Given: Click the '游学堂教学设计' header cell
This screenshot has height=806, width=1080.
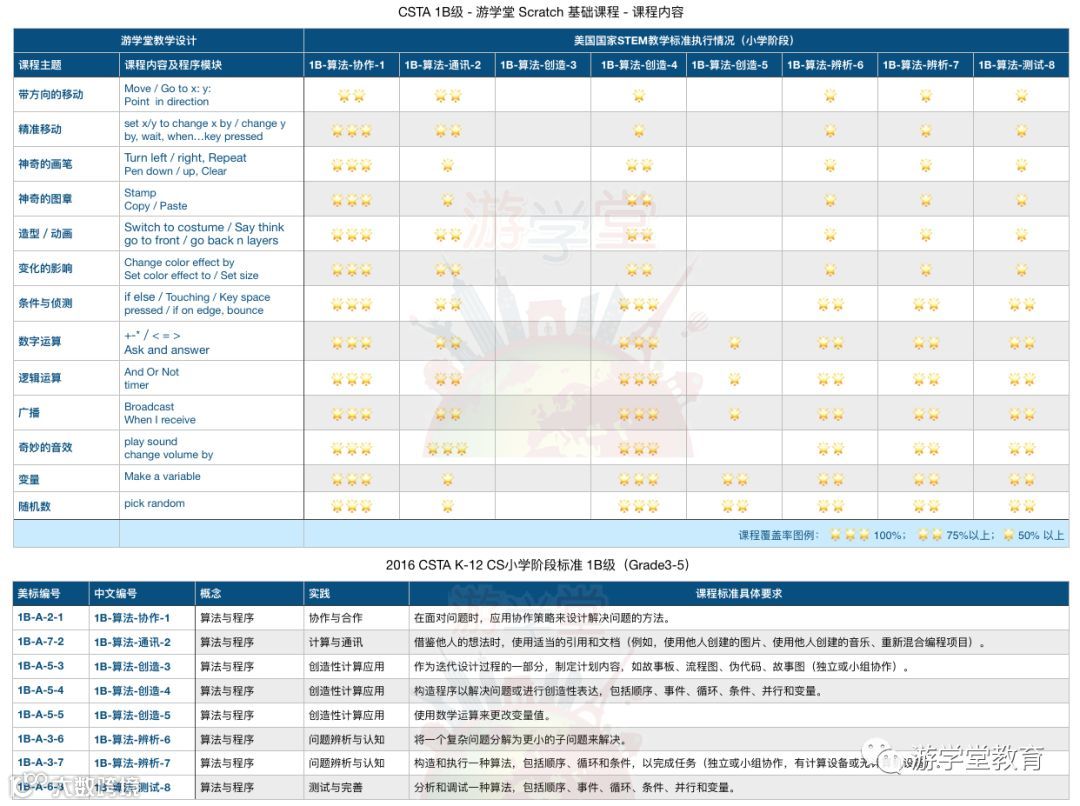Looking at the screenshot, I should tap(158, 41).
